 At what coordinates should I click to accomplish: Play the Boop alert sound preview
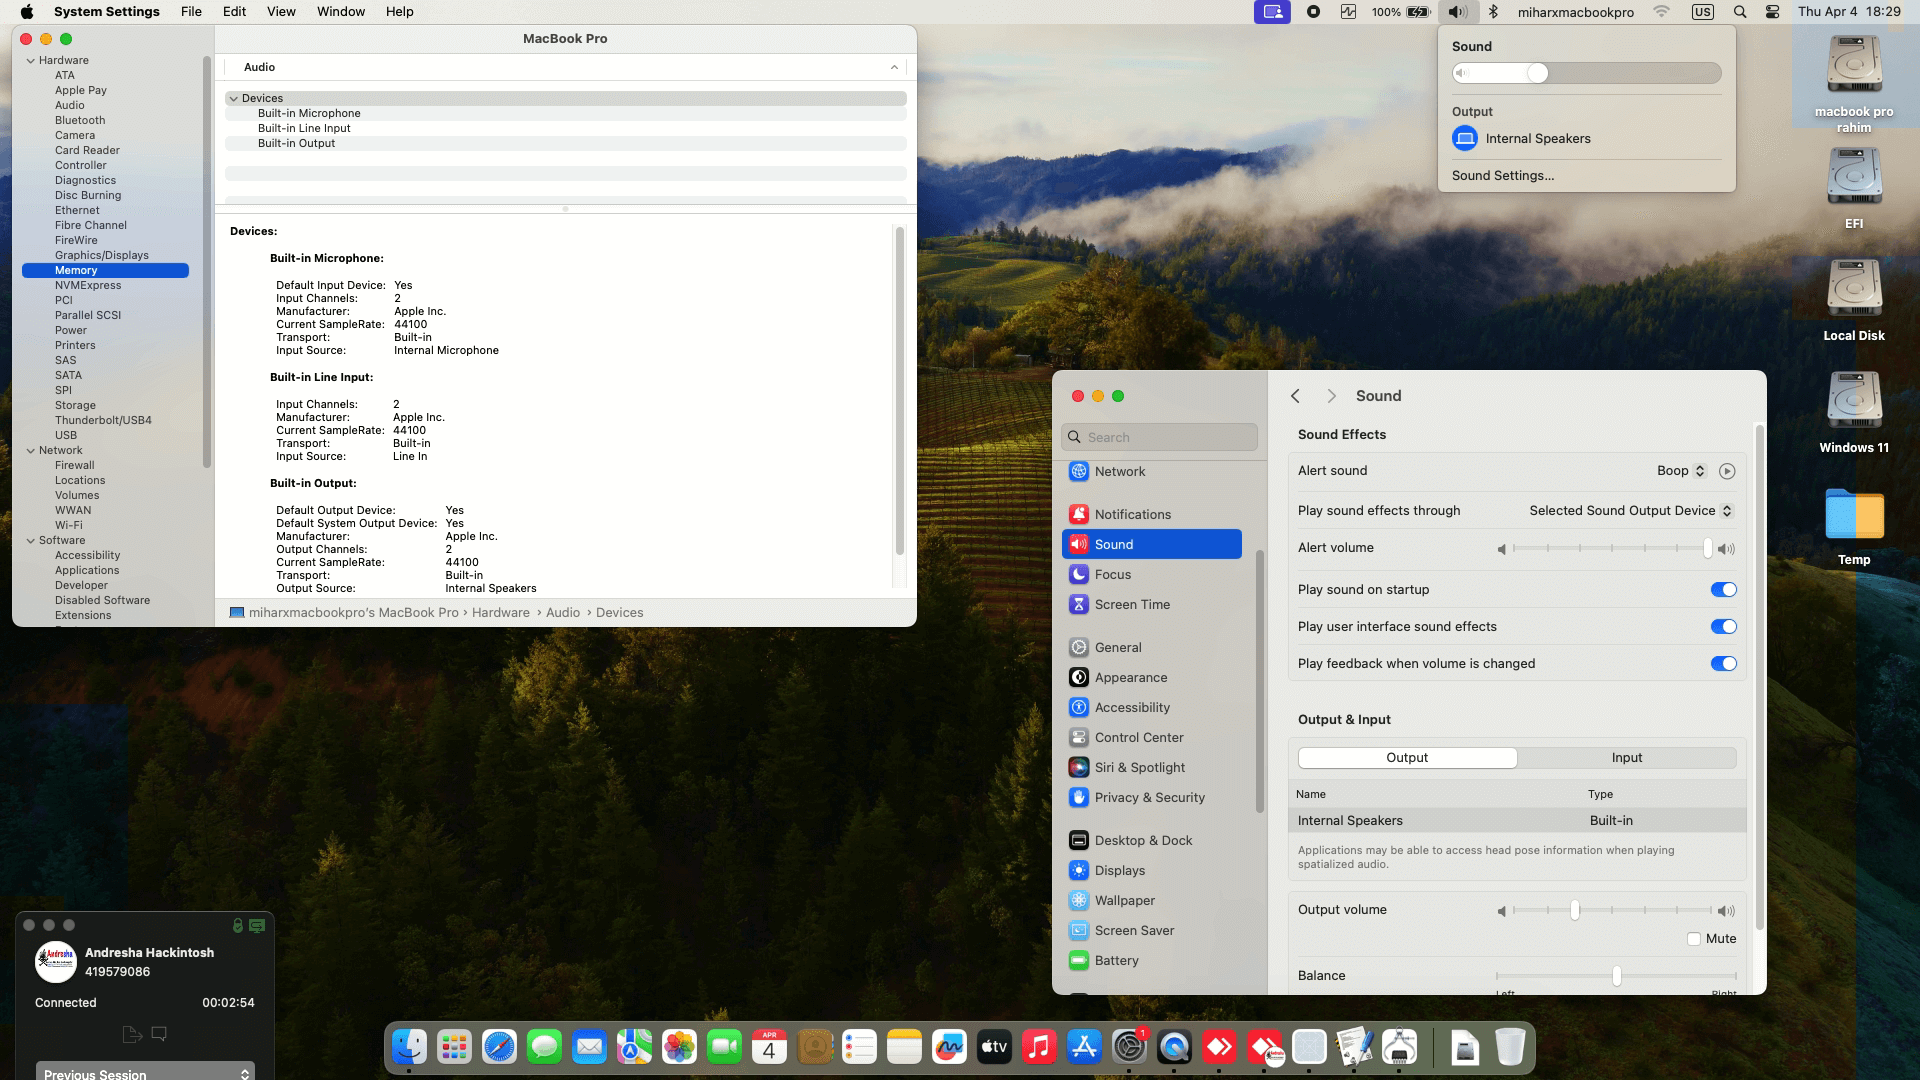pyautogui.click(x=1727, y=471)
